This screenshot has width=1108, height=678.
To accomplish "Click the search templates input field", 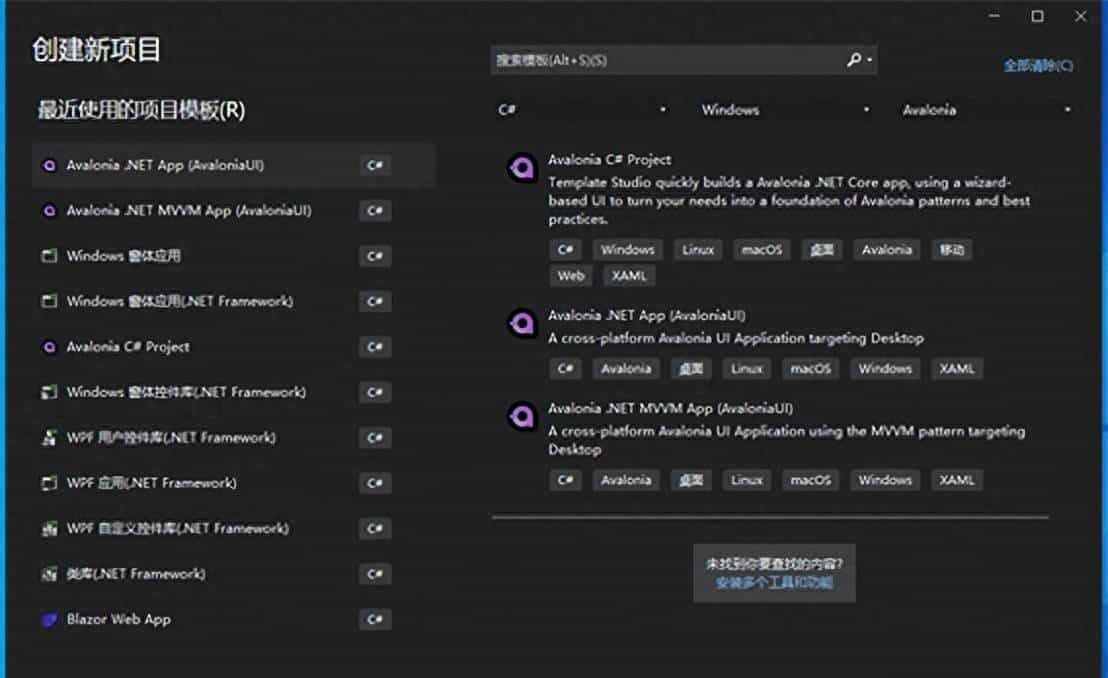I will coord(665,60).
